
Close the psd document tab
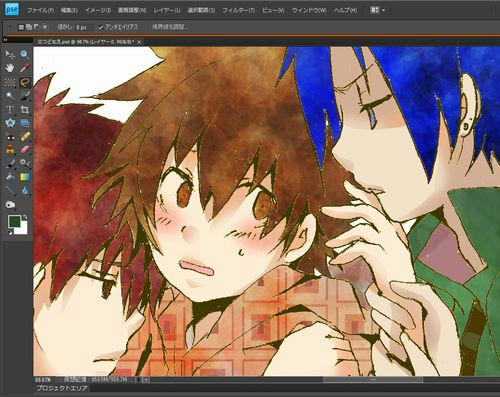[139, 42]
